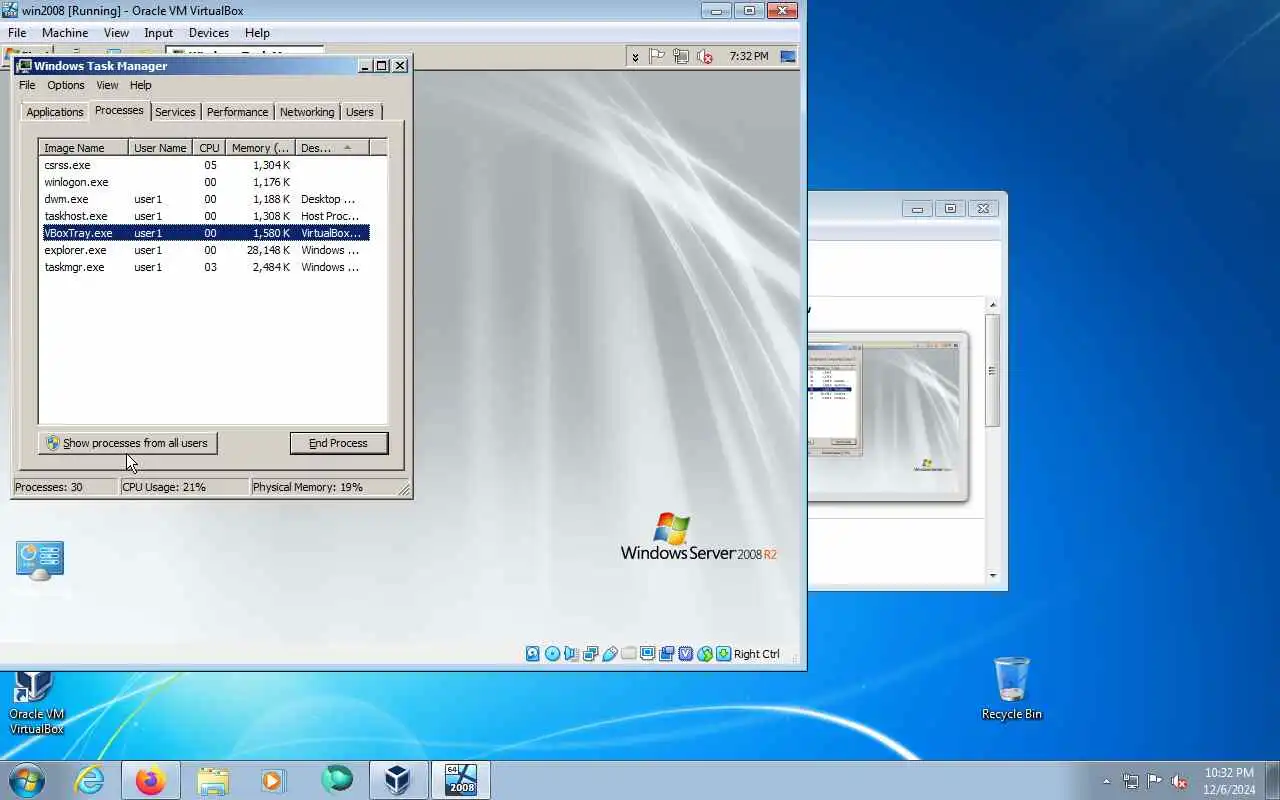
Task: Click the green sphere app on host taskbar
Action: (337, 780)
